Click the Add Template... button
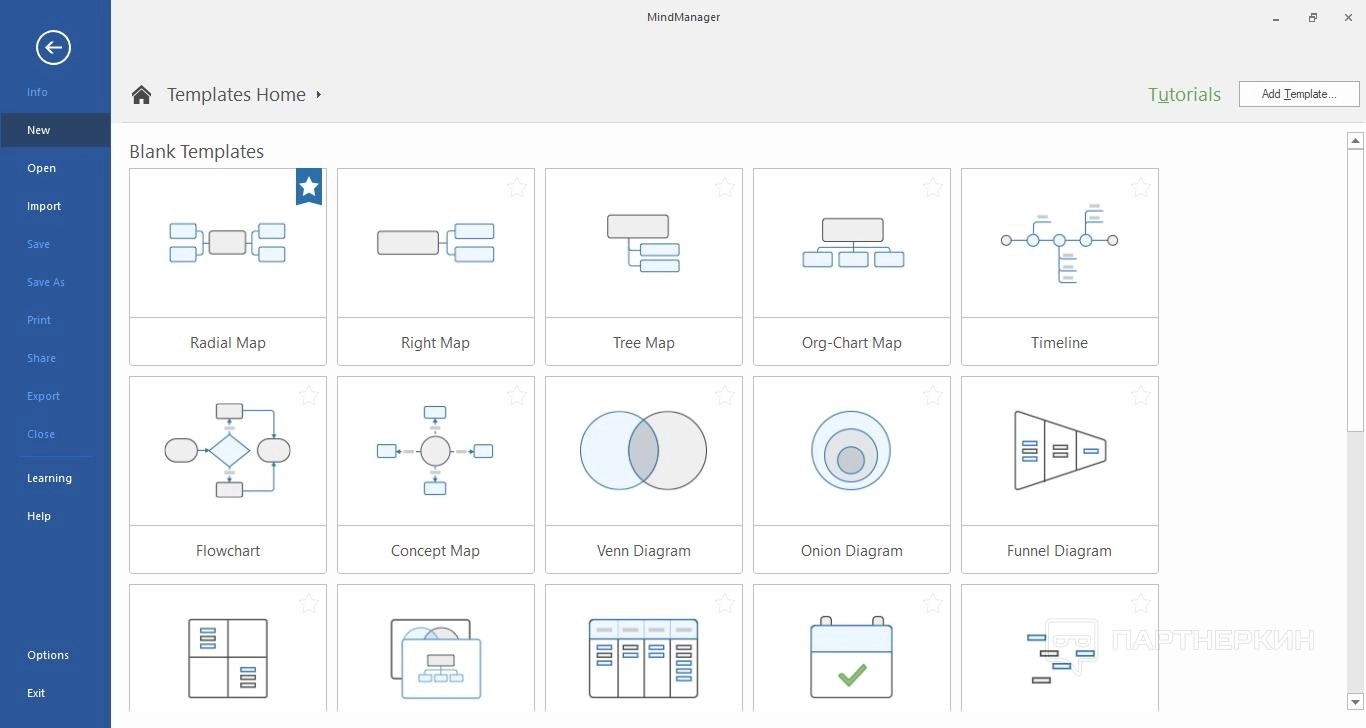1366x728 pixels. pos(1299,94)
